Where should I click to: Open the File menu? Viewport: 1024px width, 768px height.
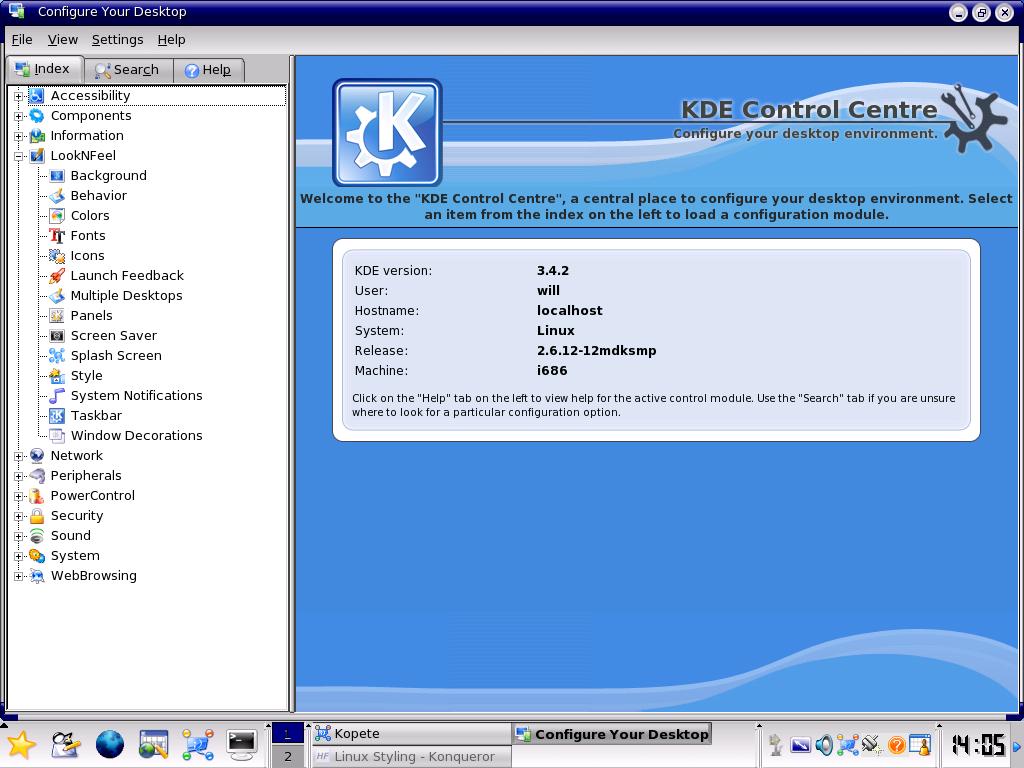click(22, 40)
